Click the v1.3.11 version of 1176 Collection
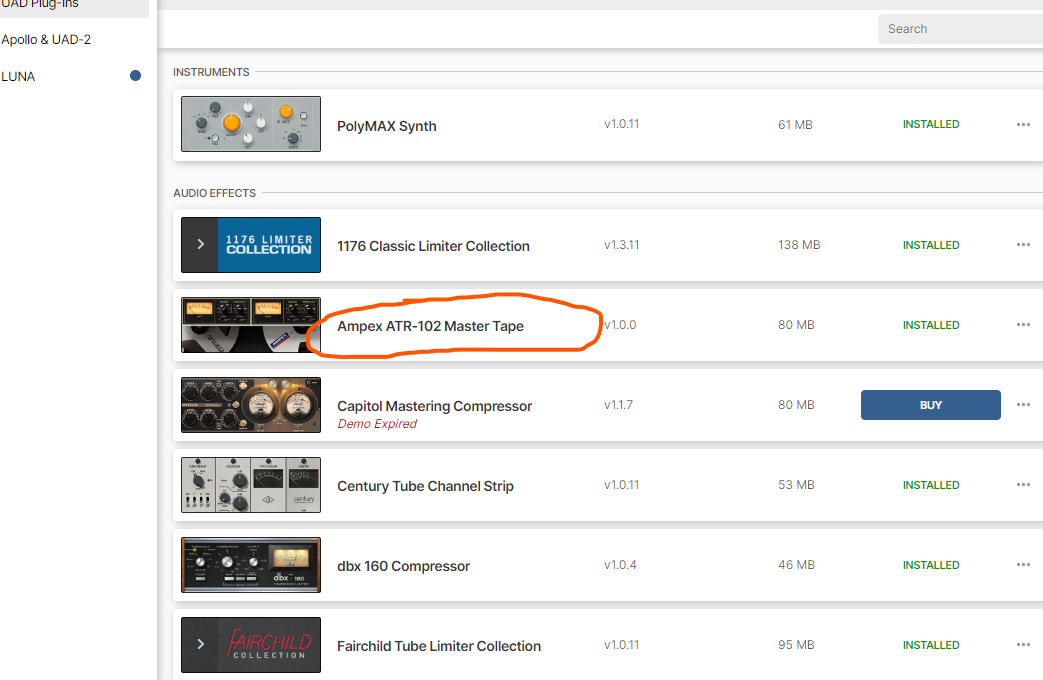 (621, 245)
